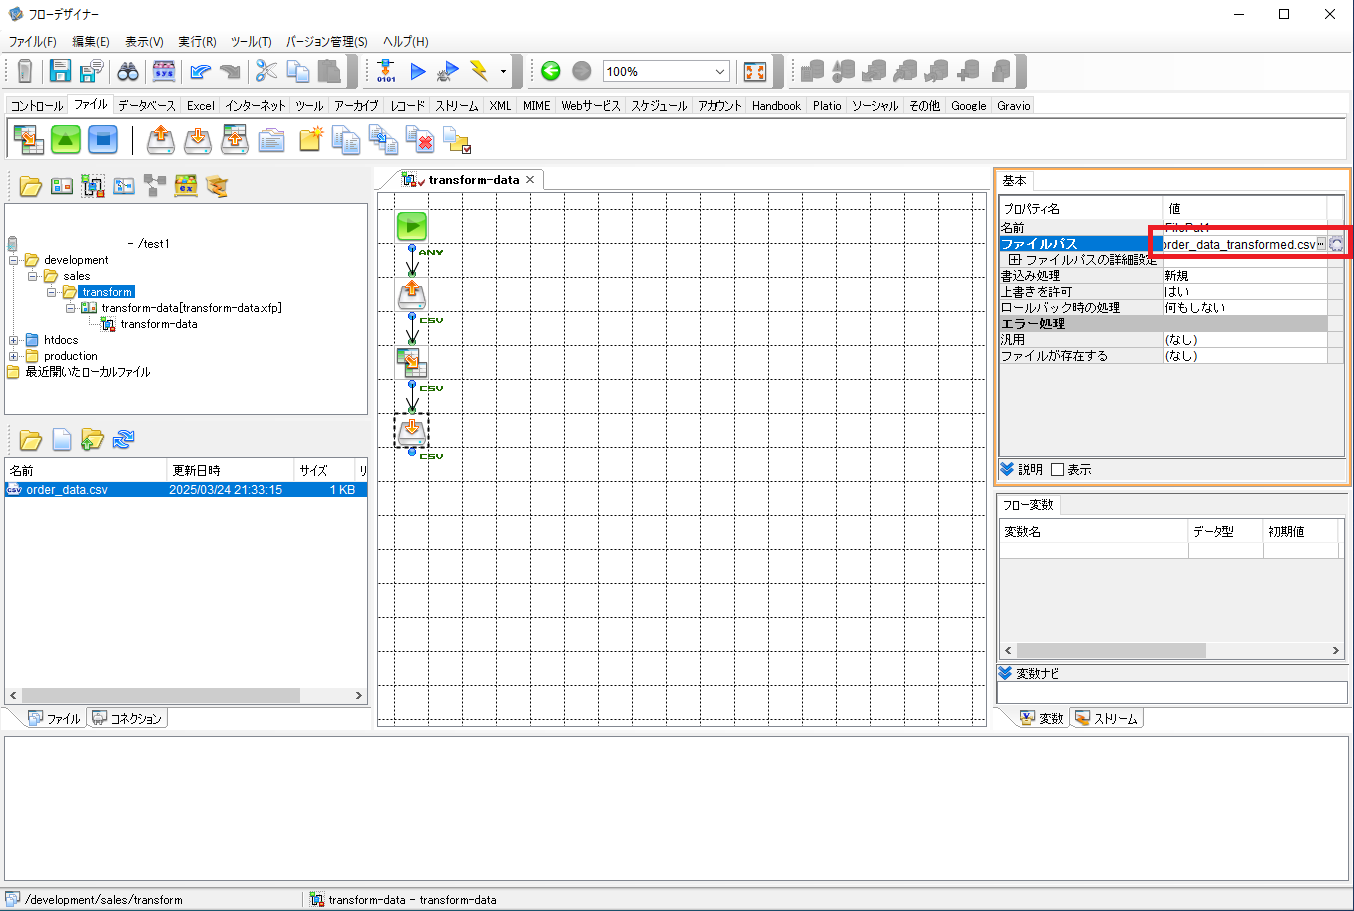
Task: Switch to the データベース palette tab
Action: tap(146, 105)
